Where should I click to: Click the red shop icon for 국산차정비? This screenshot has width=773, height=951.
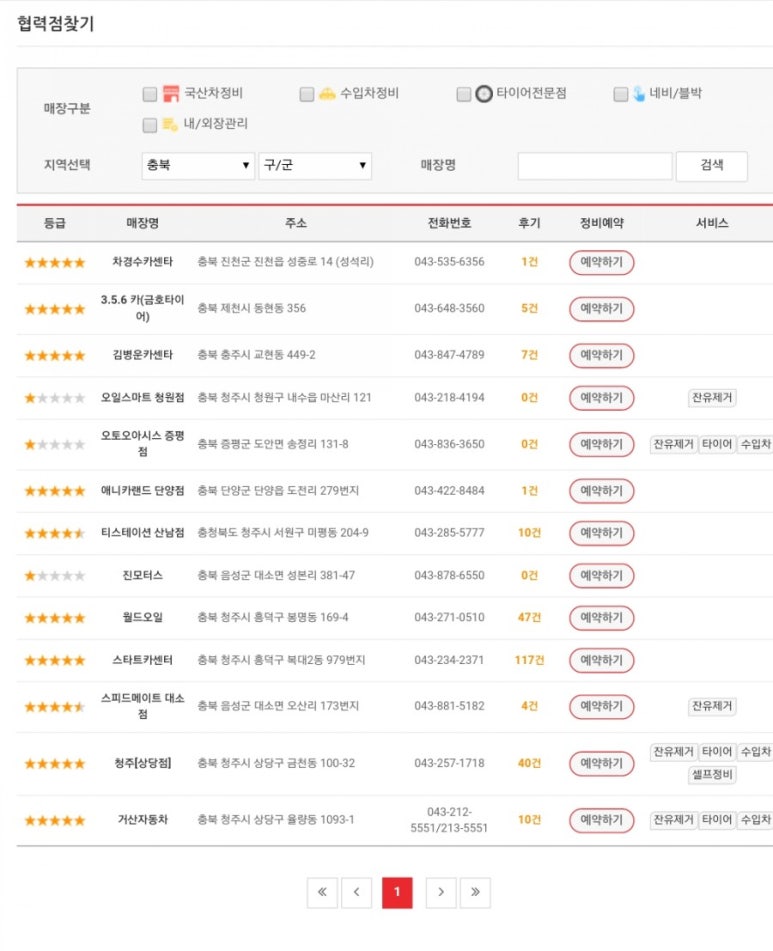(171, 93)
